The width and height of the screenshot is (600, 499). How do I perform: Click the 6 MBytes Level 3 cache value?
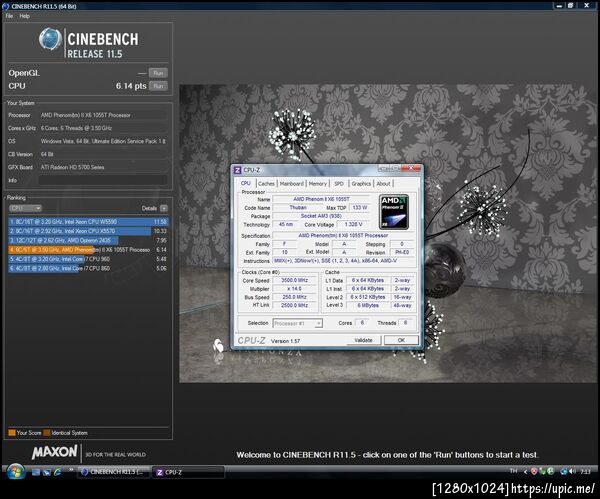click(x=368, y=305)
